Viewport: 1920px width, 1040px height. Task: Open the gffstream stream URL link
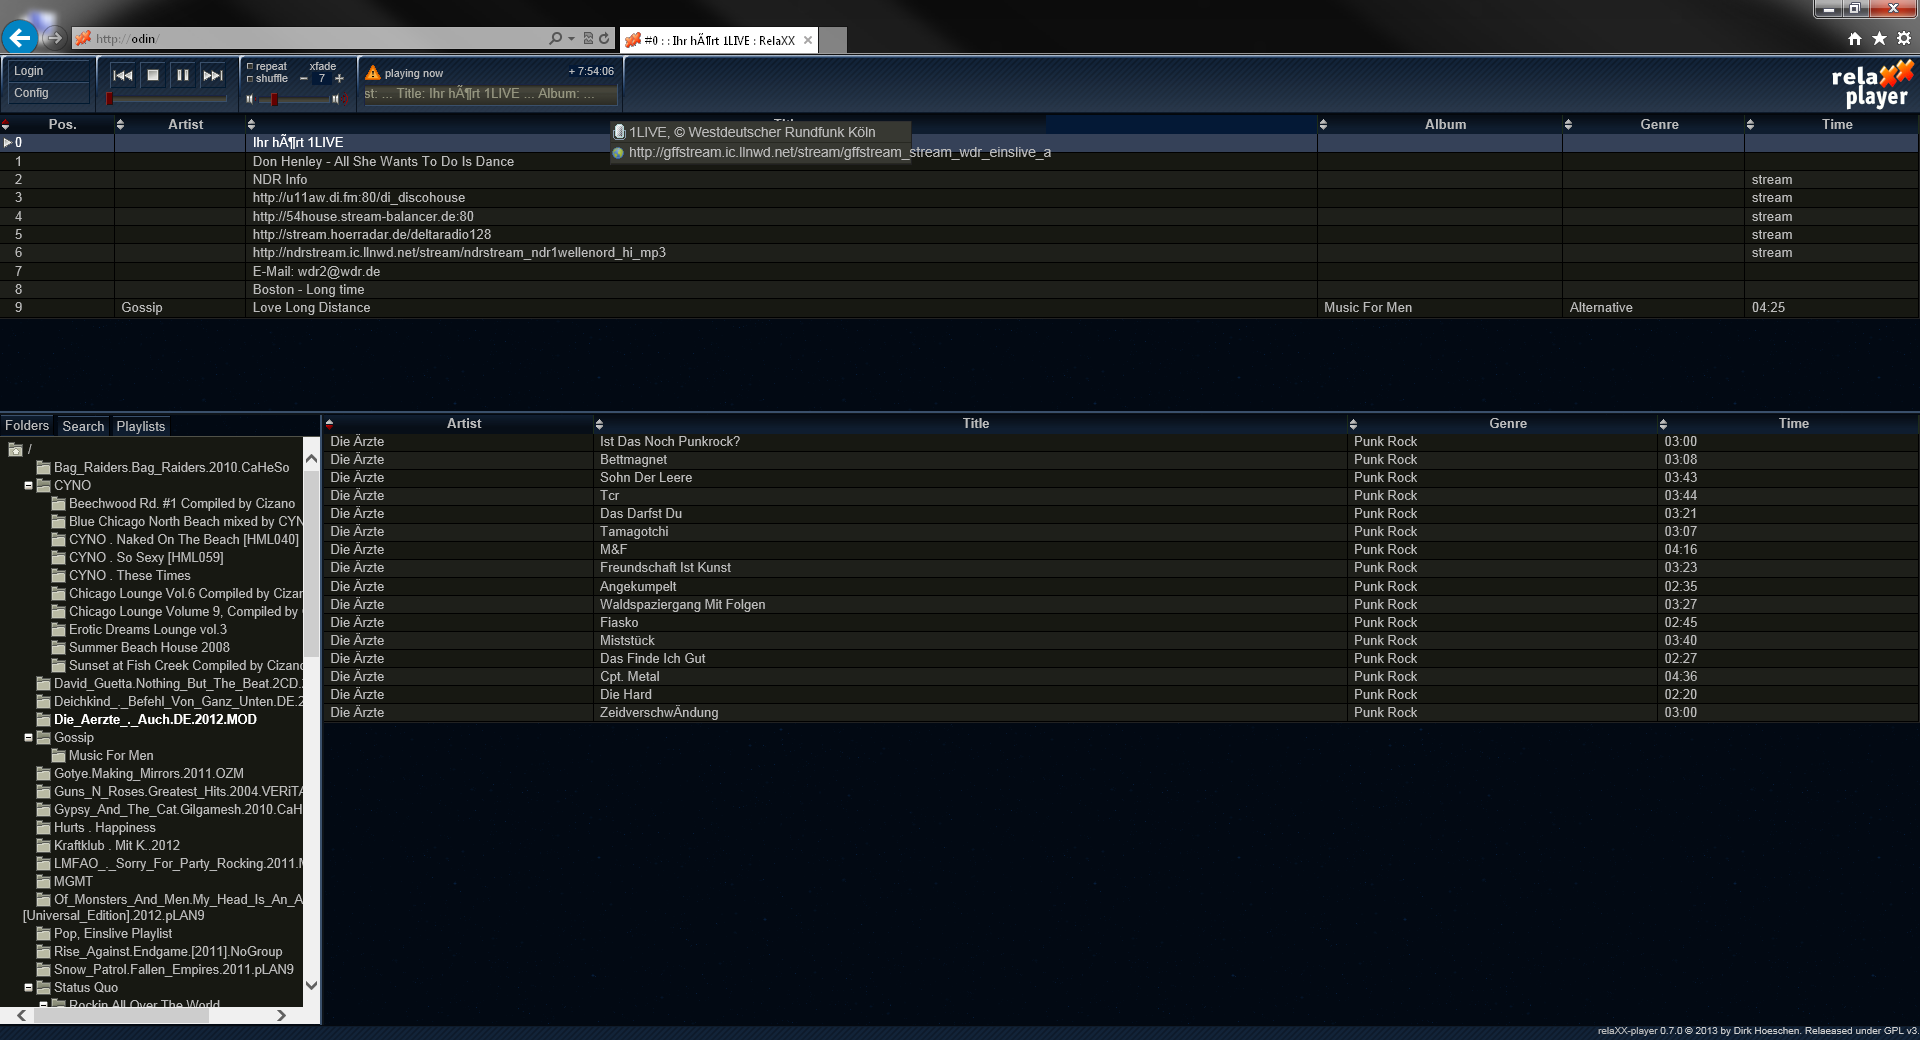pos(840,152)
